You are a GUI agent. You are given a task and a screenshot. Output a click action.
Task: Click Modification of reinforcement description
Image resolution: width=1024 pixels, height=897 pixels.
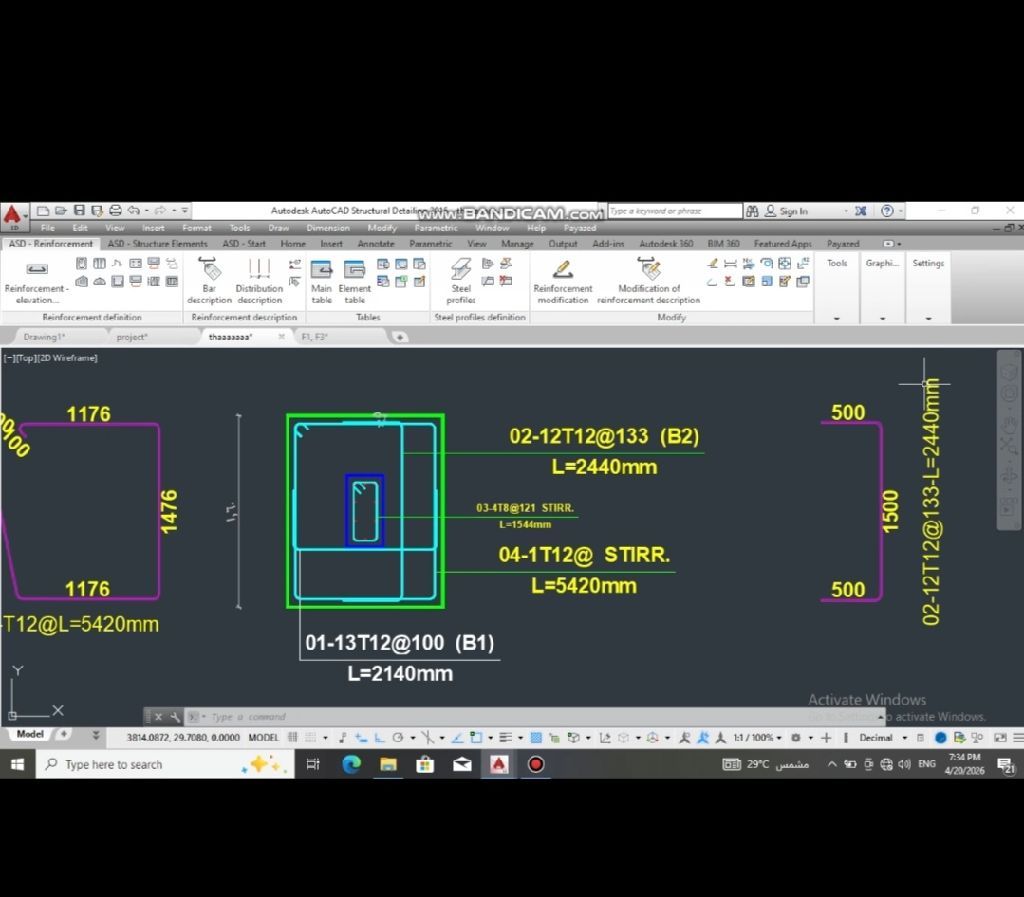coord(649,279)
